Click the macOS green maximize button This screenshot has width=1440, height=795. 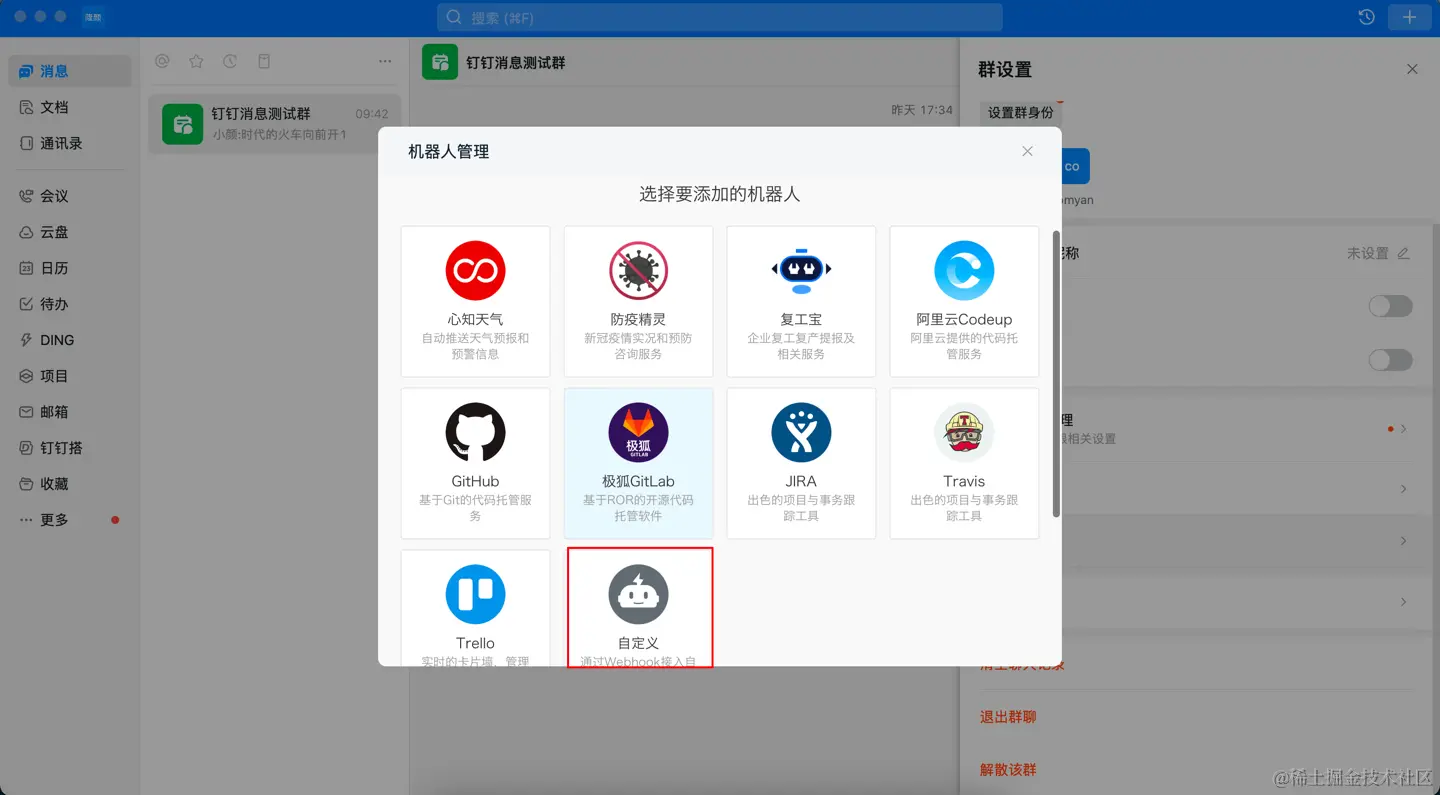pyautogui.click(x=60, y=17)
